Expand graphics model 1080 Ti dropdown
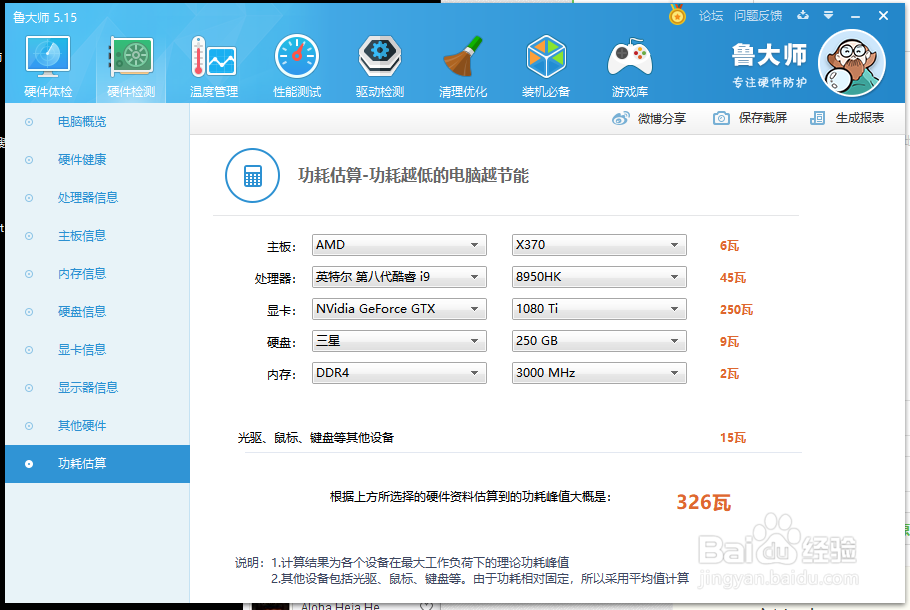This screenshot has height=610, width=910. pyautogui.click(x=599, y=309)
